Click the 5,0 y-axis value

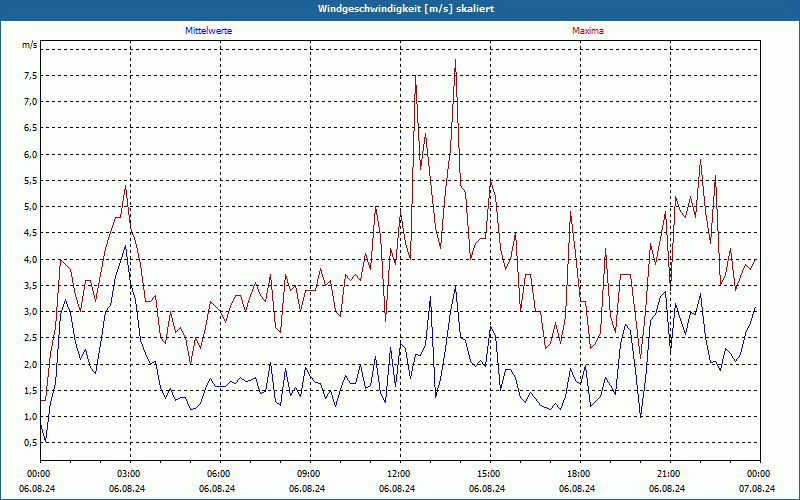(x=30, y=207)
